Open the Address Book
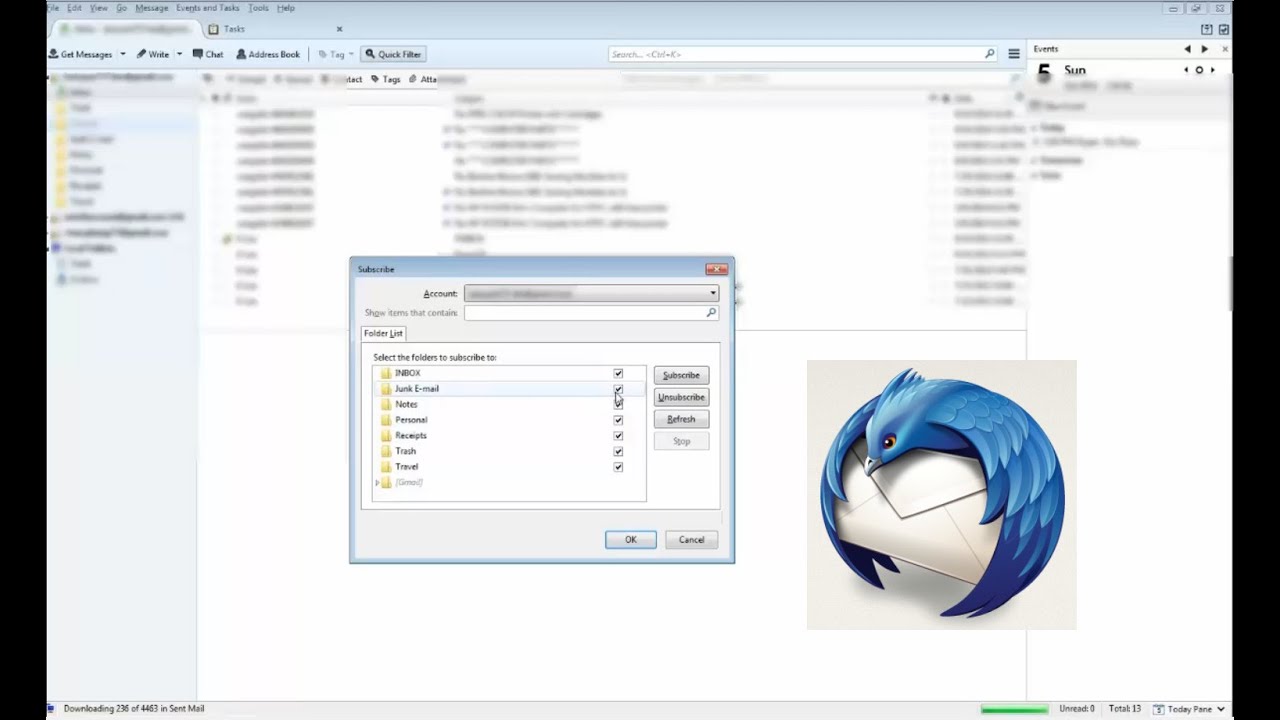 tap(268, 54)
